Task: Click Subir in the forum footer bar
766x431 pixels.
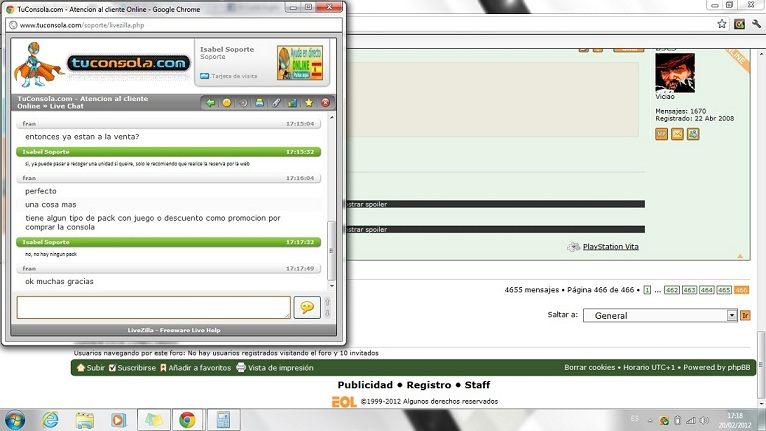Action: (x=91, y=368)
